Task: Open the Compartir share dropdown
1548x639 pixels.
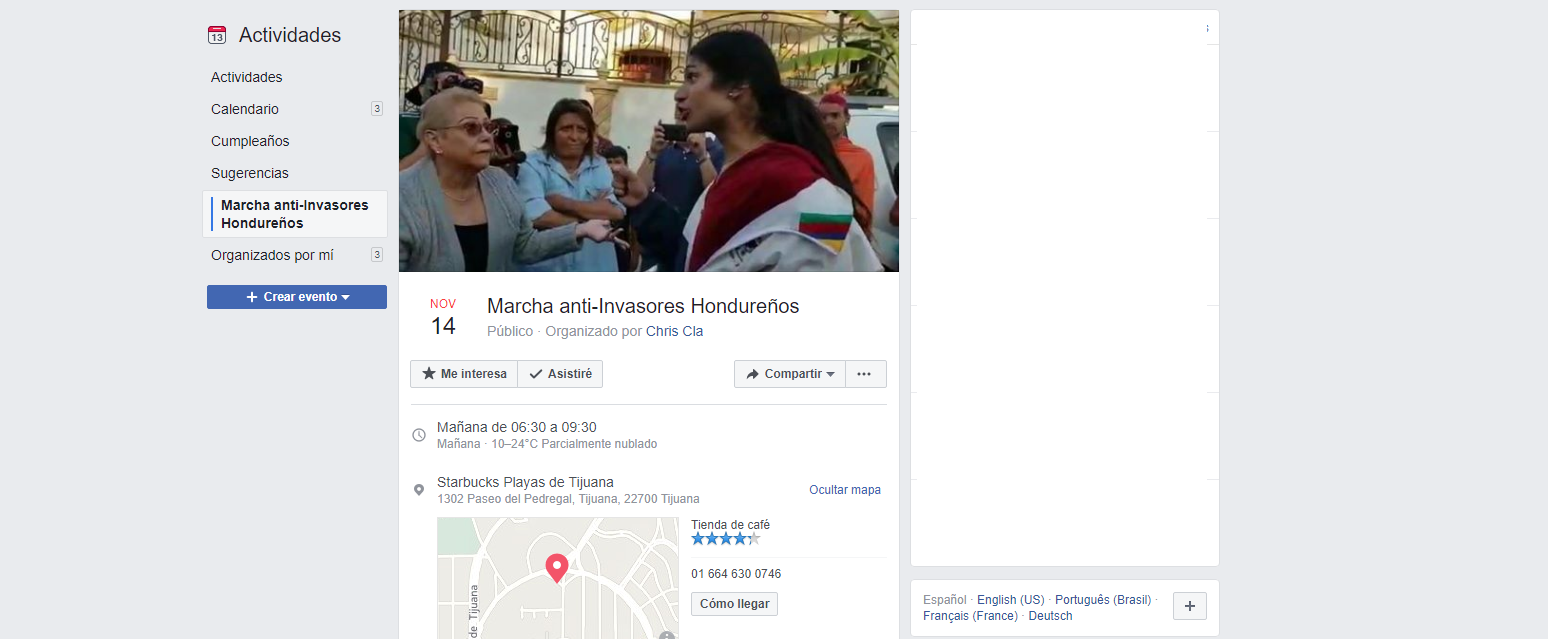Action: pyautogui.click(x=790, y=374)
